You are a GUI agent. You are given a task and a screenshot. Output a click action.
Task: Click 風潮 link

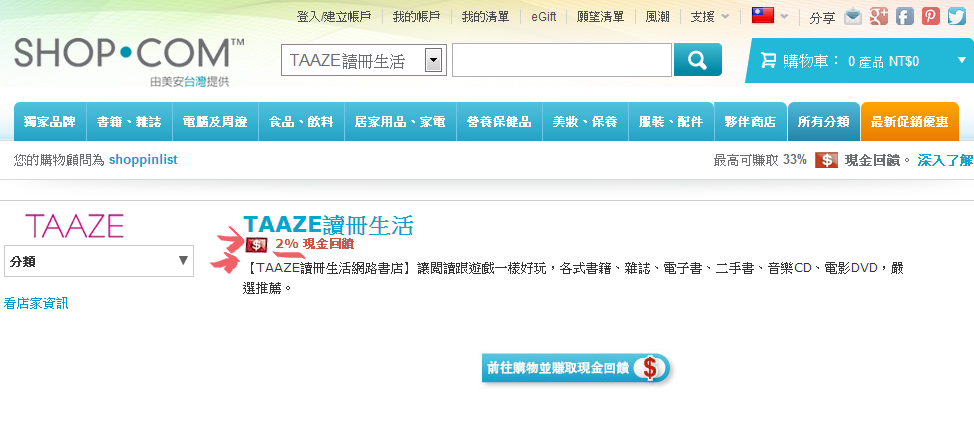tap(657, 17)
